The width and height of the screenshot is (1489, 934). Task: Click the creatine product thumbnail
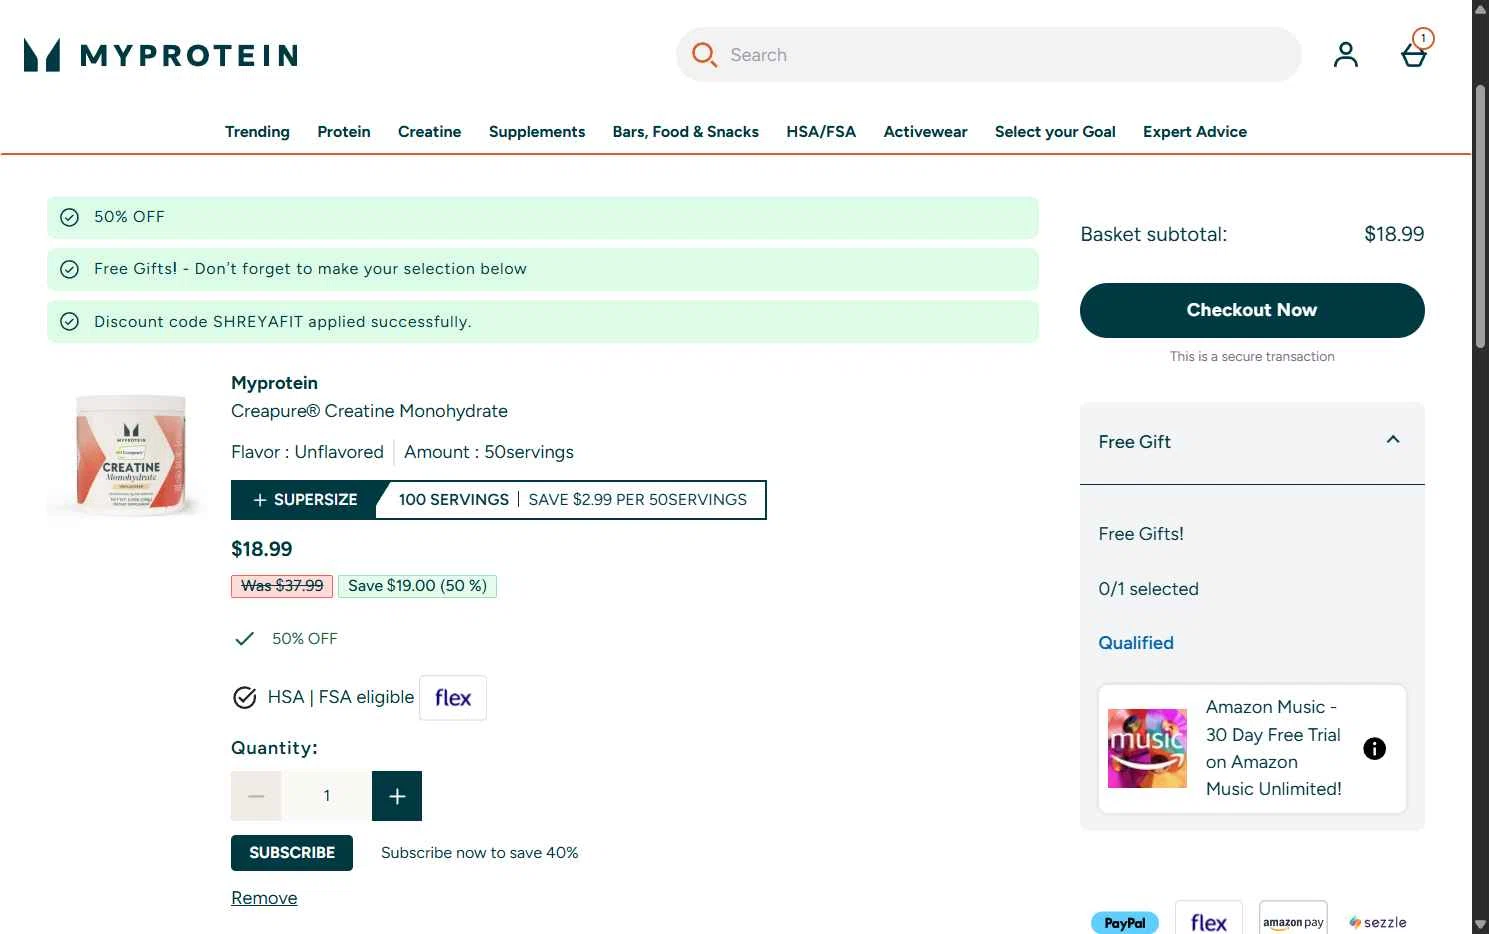pos(130,453)
